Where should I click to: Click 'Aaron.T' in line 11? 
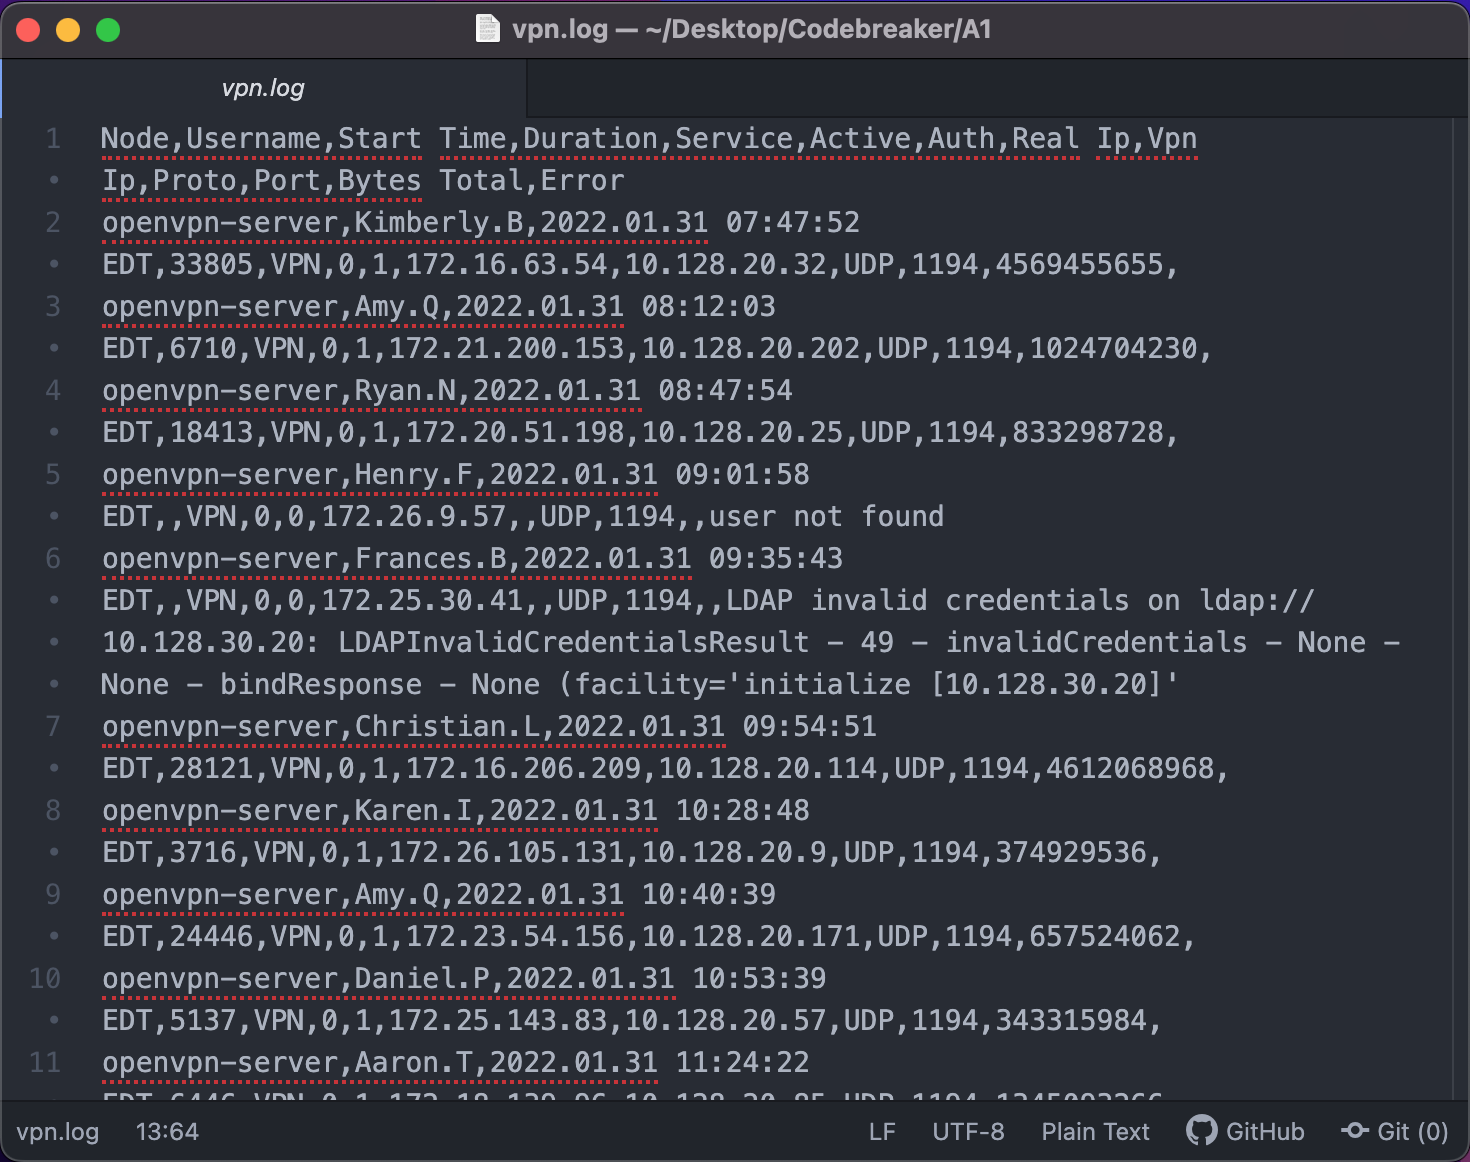tap(413, 1062)
